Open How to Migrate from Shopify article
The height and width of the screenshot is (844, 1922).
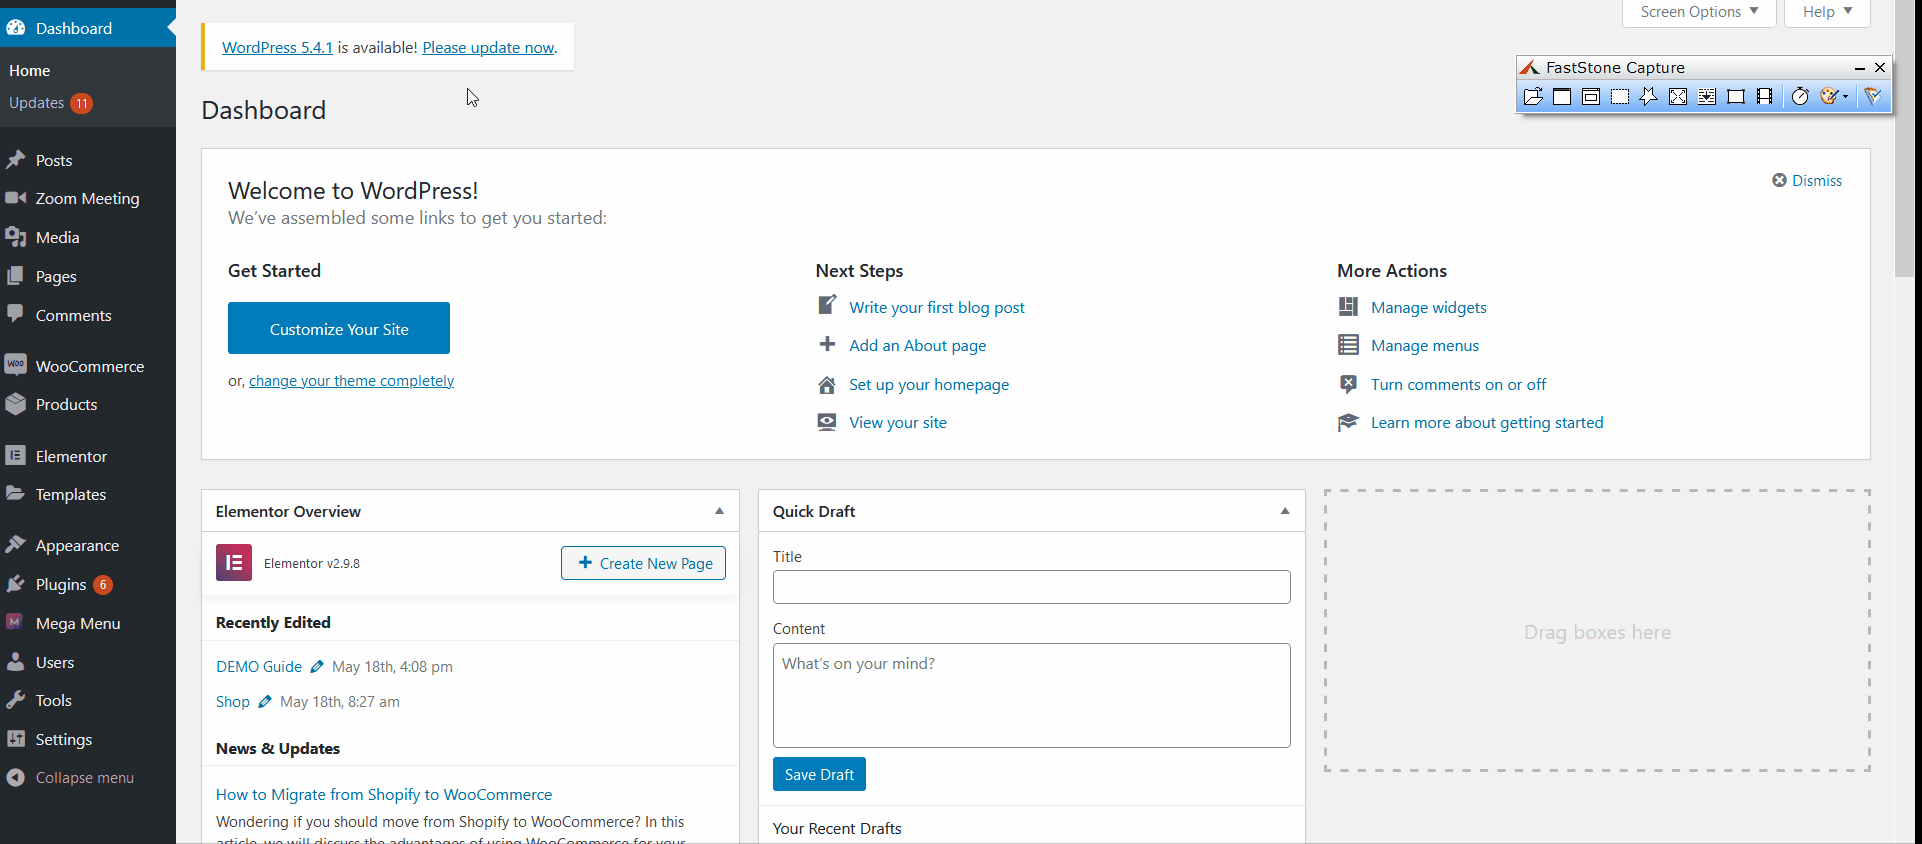click(x=384, y=795)
